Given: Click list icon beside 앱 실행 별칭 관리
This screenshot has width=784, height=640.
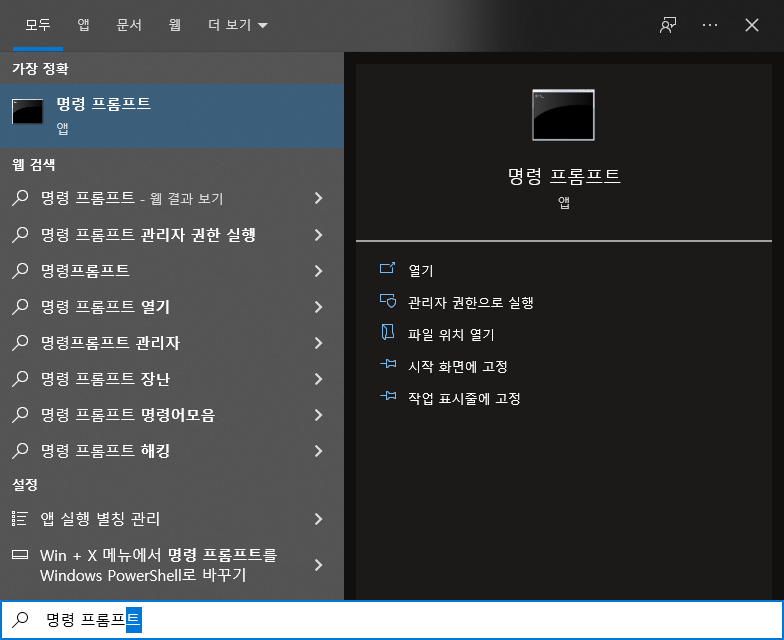Looking at the screenshot, I should click(x=20, y=518).
